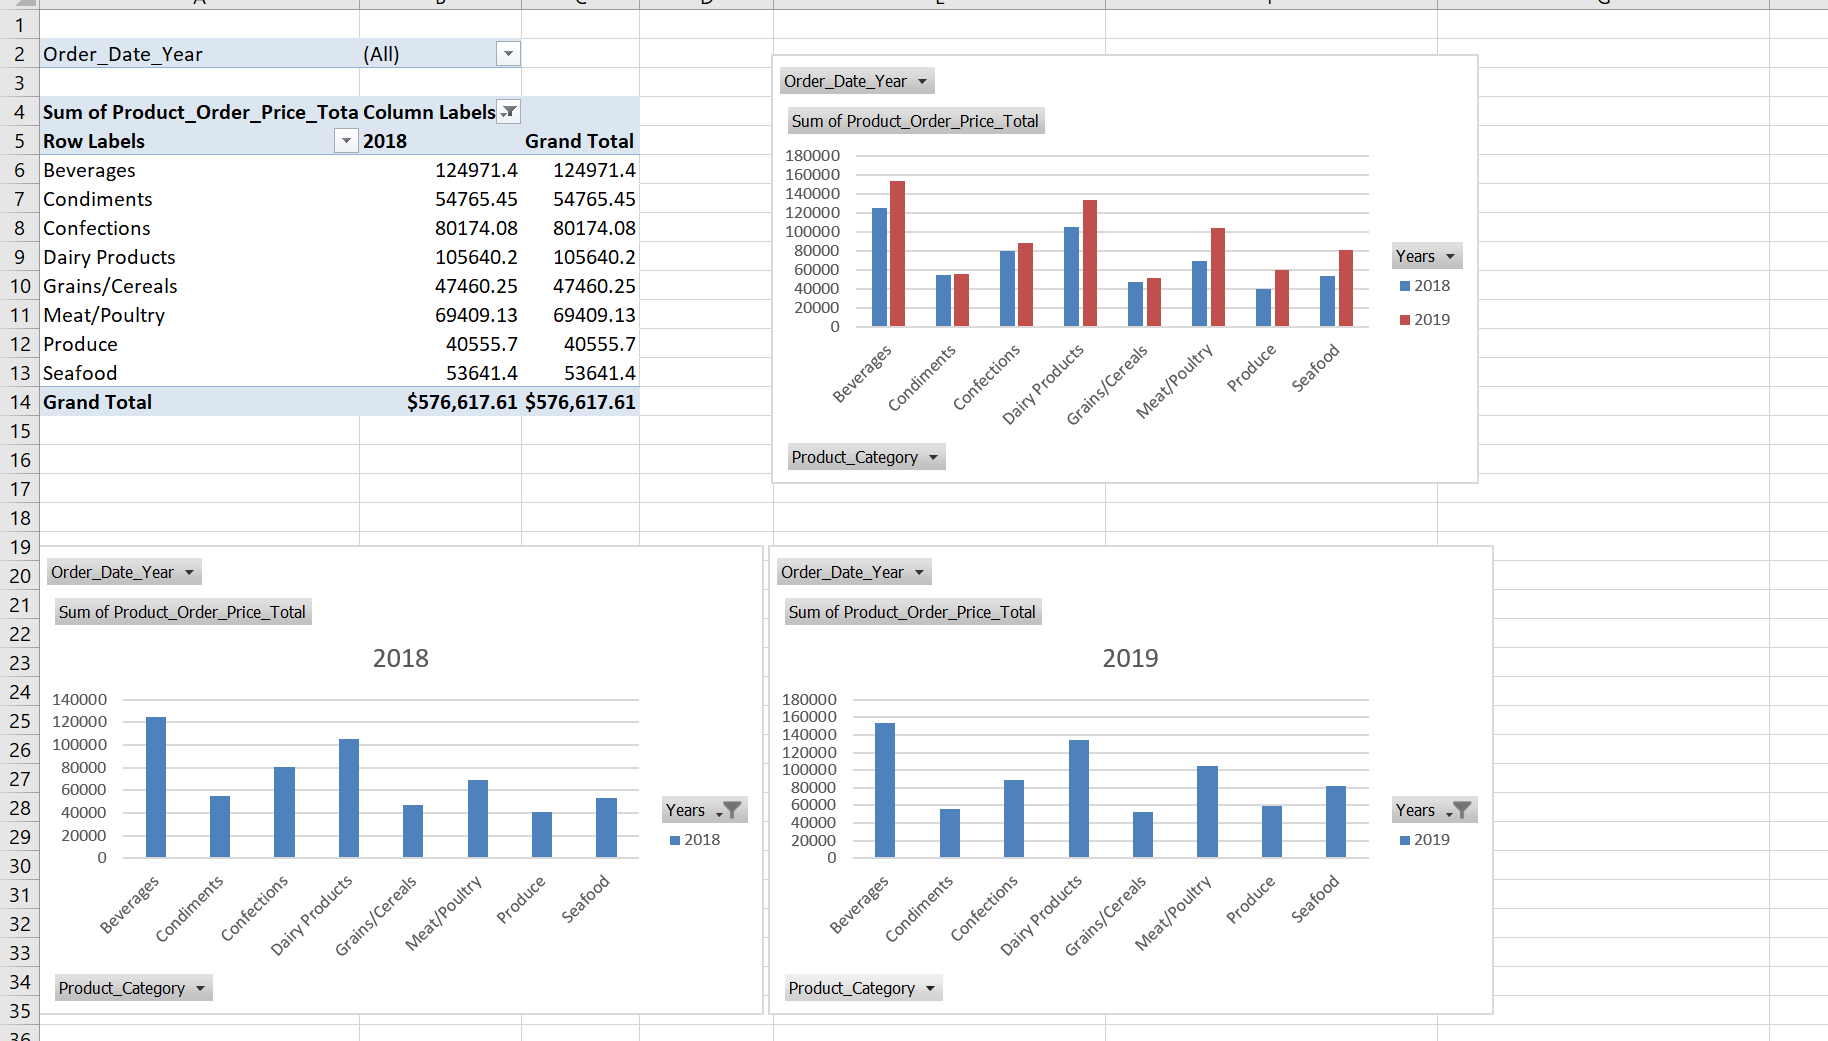Select the Grand Total row label cell

199,402
